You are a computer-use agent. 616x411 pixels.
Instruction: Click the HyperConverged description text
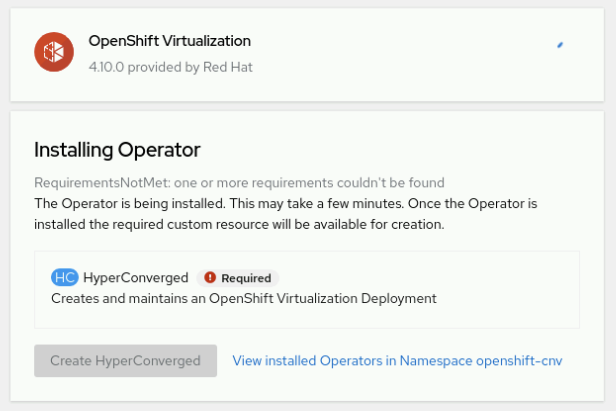[243, 297]
